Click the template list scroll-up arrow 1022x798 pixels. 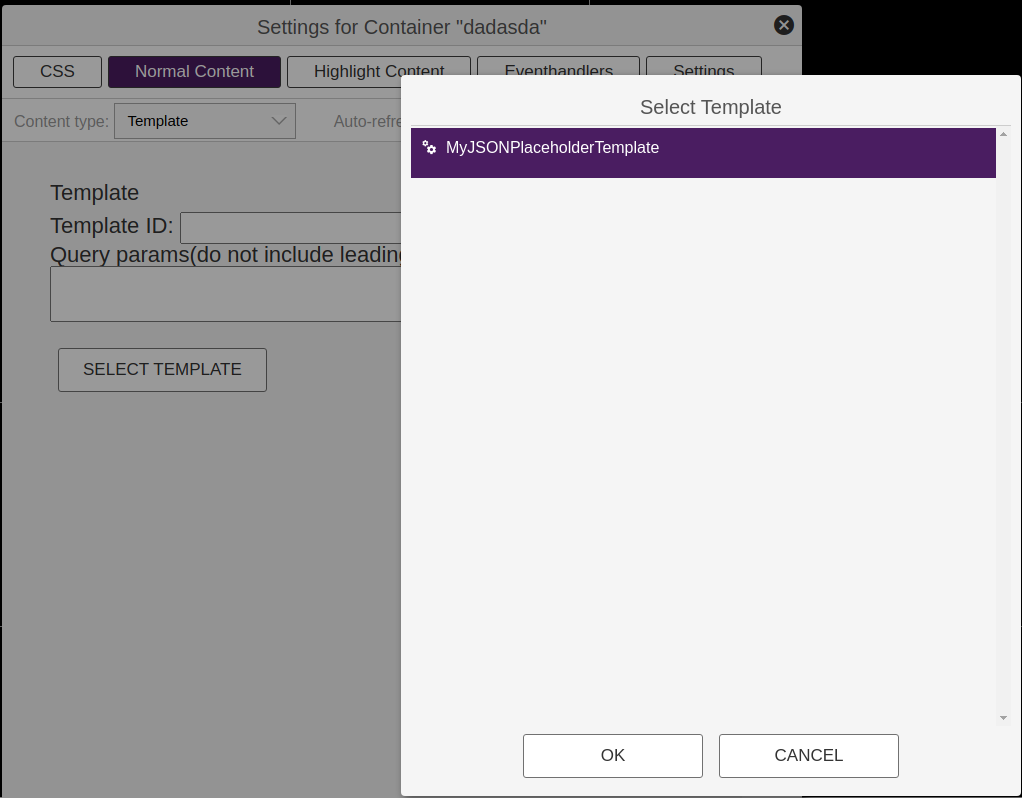pyautogui.click(x=1003, y=135)
